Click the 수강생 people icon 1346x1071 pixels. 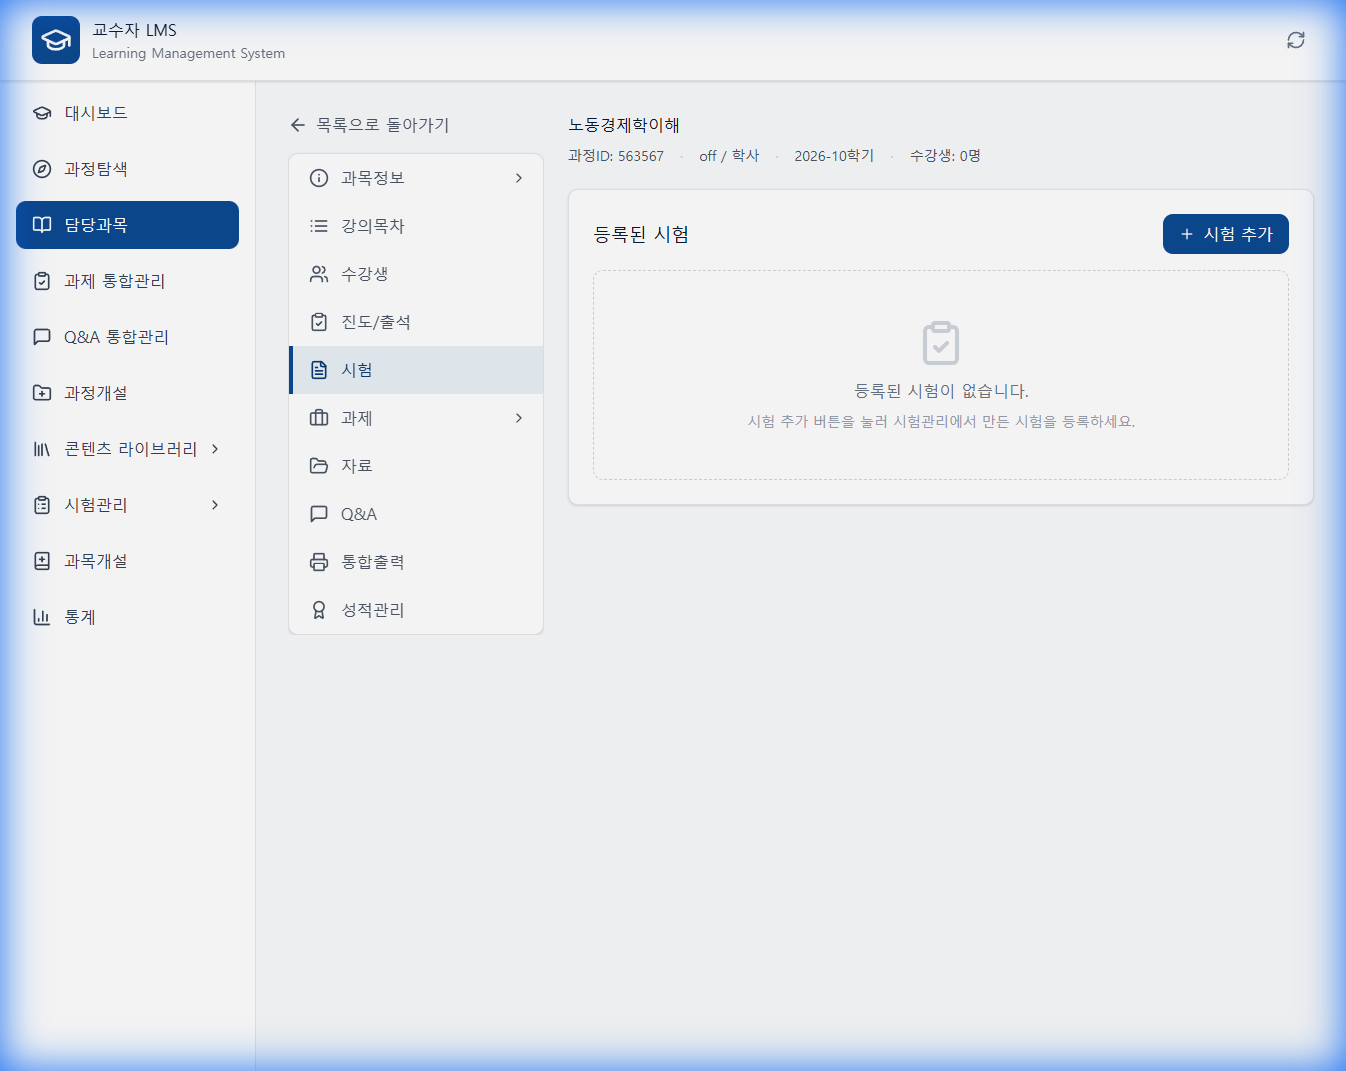tap(318, 273)
